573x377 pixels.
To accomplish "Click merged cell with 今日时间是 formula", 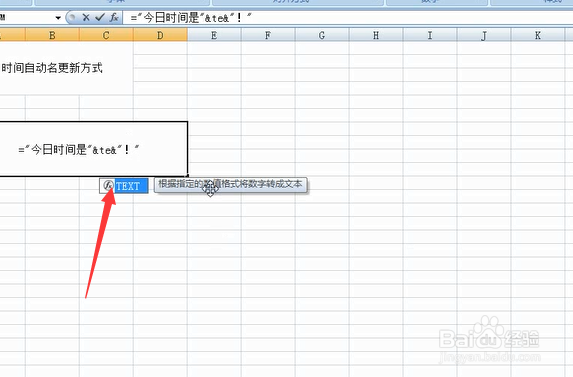I will [x=94, y=149].
